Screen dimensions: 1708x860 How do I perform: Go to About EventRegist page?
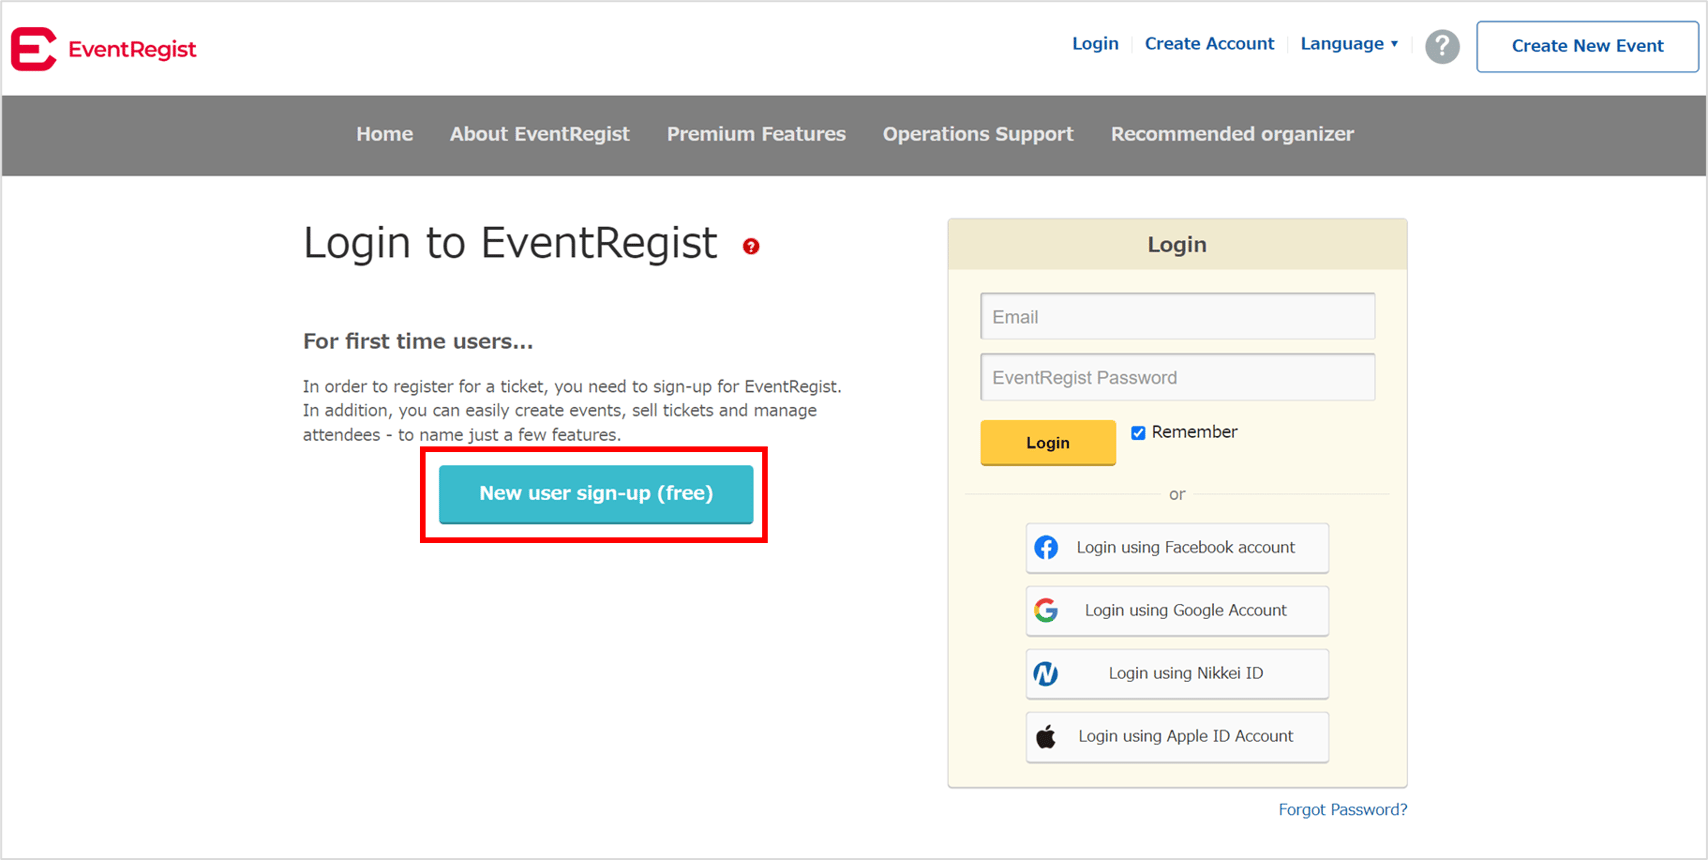click(539, 134)
